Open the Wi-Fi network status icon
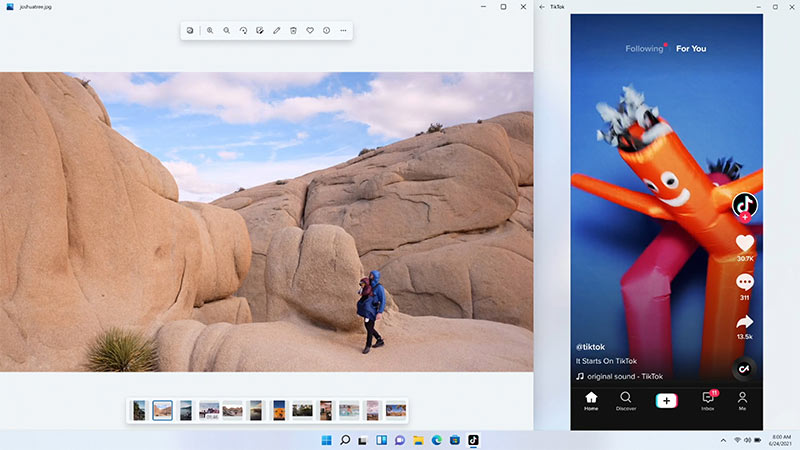Viewport: 800px width, 450px height. click(737, 440)
